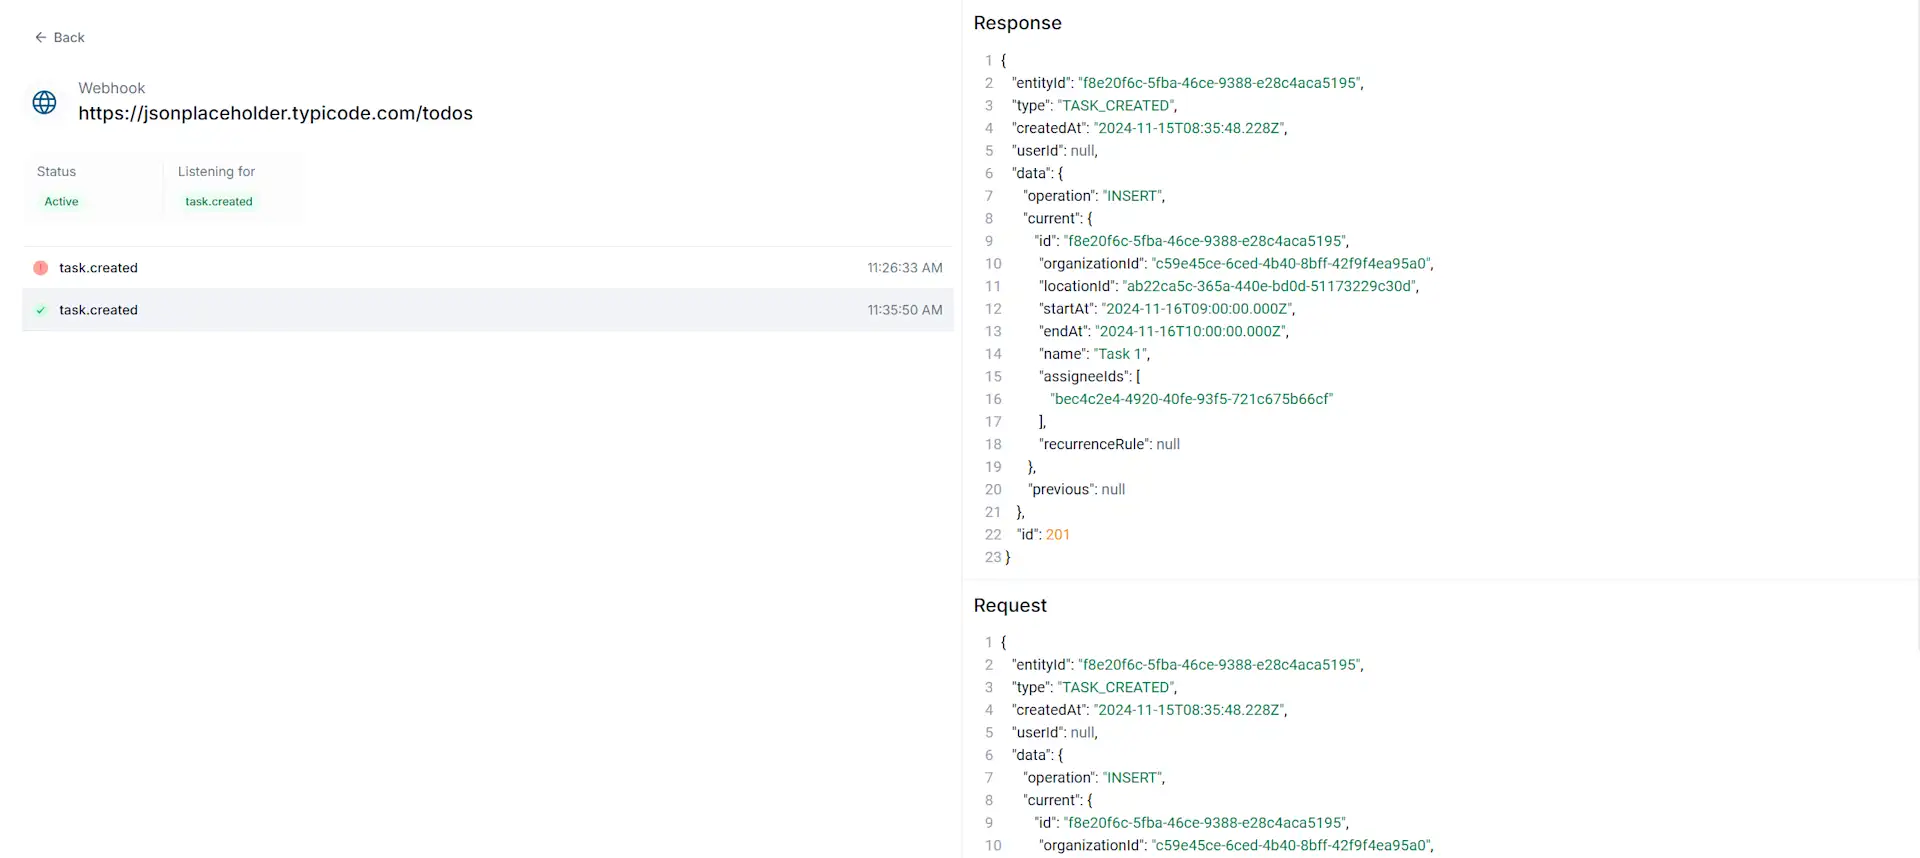The height and width of the screenshot is (858, 1920).
Task: Click the organizationId value in Request
Action: (x=1292, y=846)
